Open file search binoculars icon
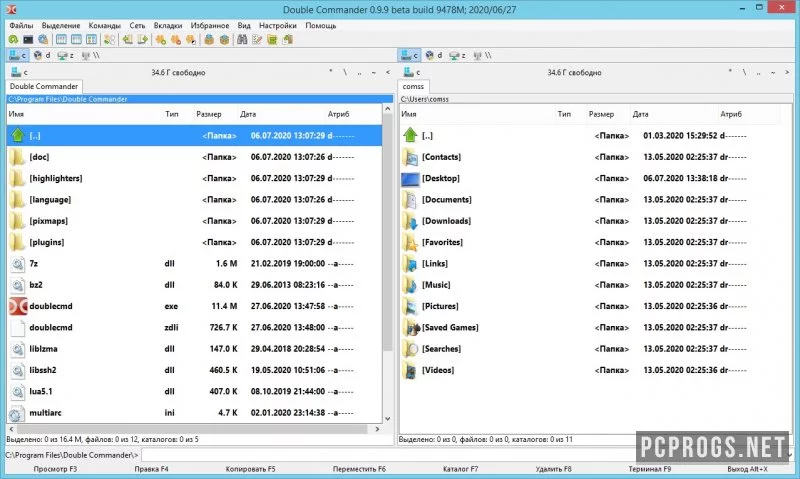800x479 pixels. tap(242, 40)
